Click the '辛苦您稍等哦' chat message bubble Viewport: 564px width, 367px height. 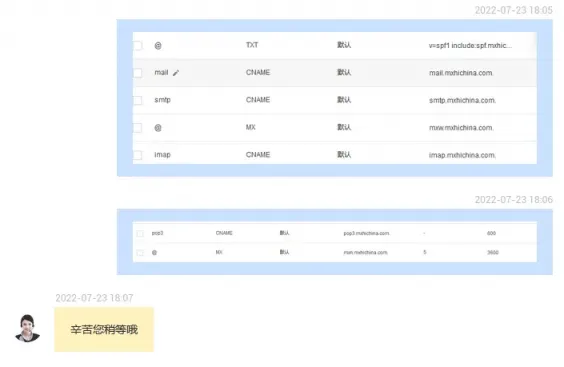pyautogui.click(x=104, y=329)
